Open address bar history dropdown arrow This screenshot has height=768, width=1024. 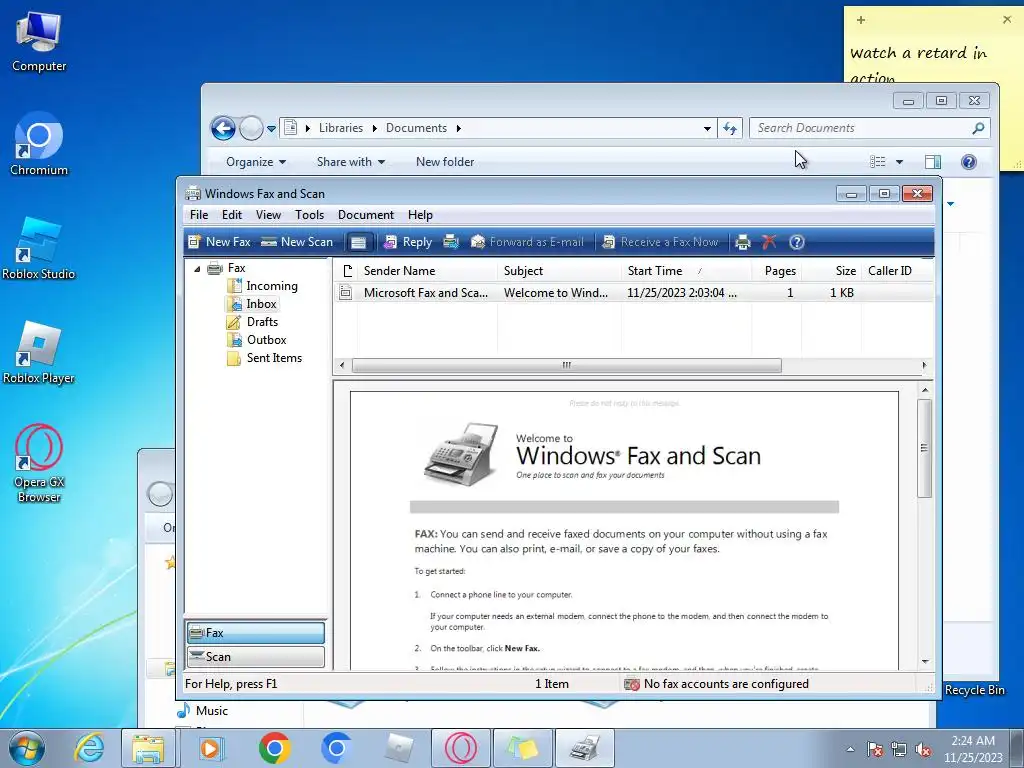[x=707, y=129]
